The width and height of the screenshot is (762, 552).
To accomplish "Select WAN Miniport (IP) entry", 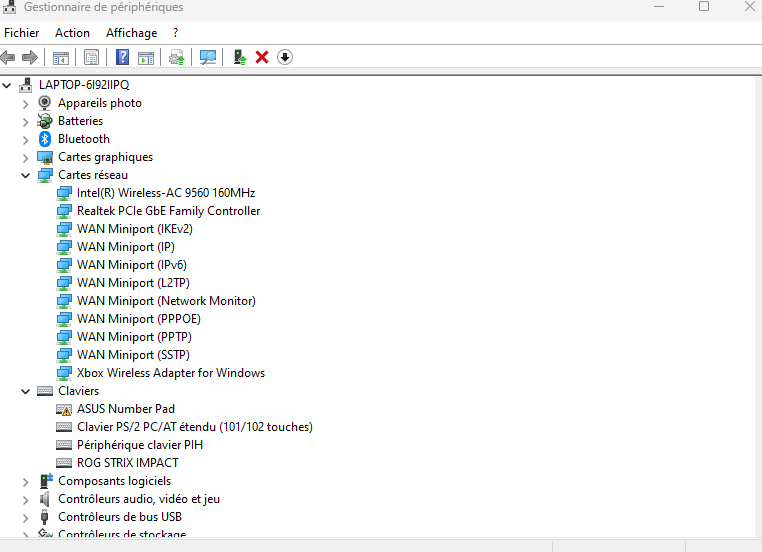I will pyautogui.click(x=125, y=247).
